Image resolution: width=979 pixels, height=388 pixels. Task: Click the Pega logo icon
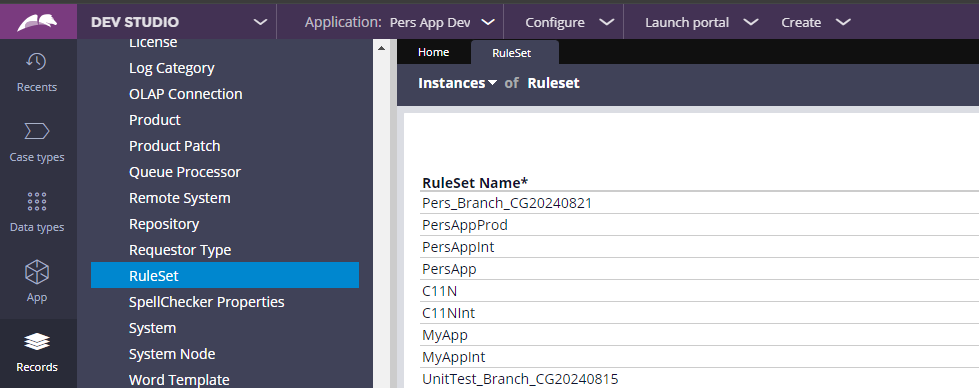coord(37,22)
